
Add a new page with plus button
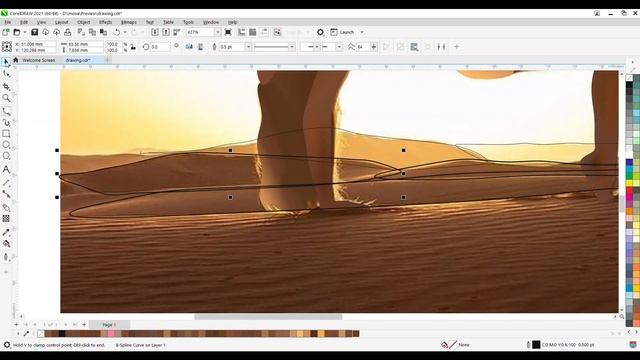[84, 325]
